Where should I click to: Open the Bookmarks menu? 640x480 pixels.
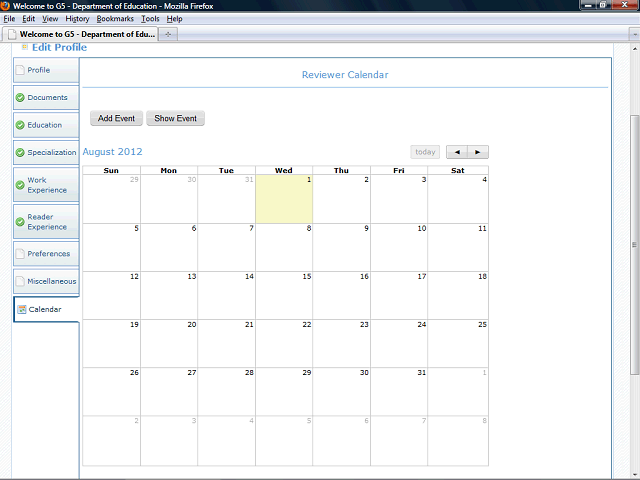tap(115, 19)
